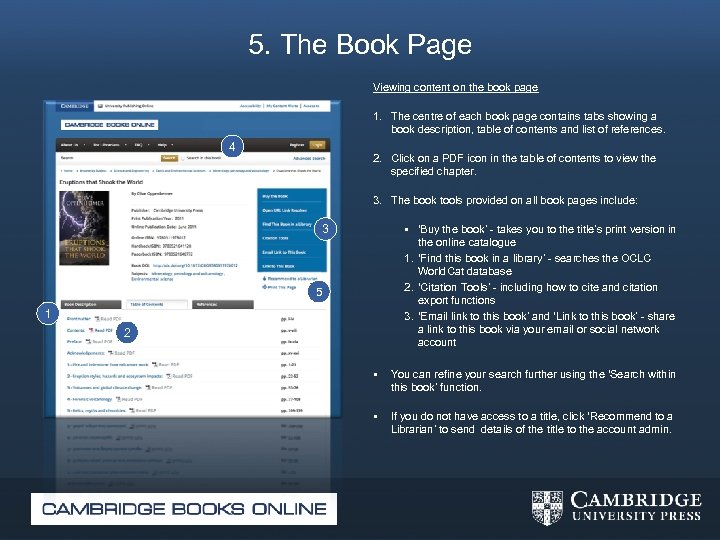Open the Preface PDF icon
The width and height of the screenshot is (720, 540).
[89, 342]
